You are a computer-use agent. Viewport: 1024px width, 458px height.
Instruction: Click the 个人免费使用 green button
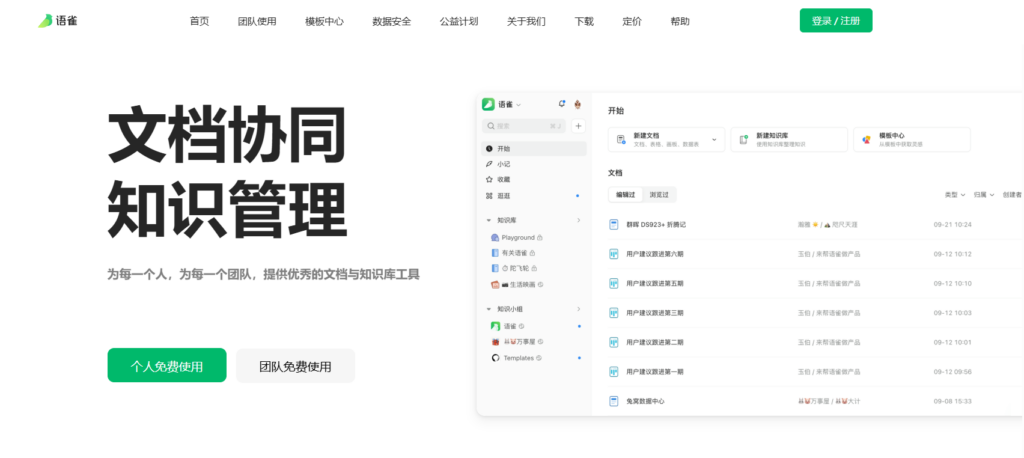click(167, 366)
